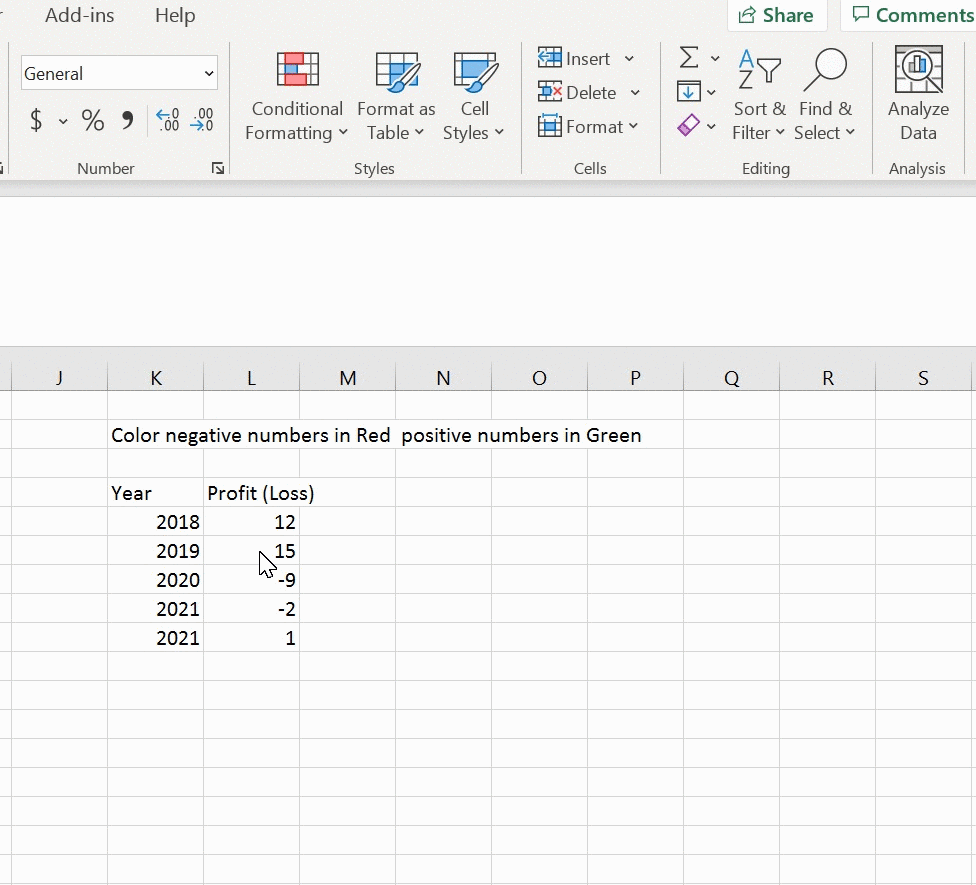Click the Clear eraser icon
Viewport: 976px width, 885px height.
[x=688, y=126]
